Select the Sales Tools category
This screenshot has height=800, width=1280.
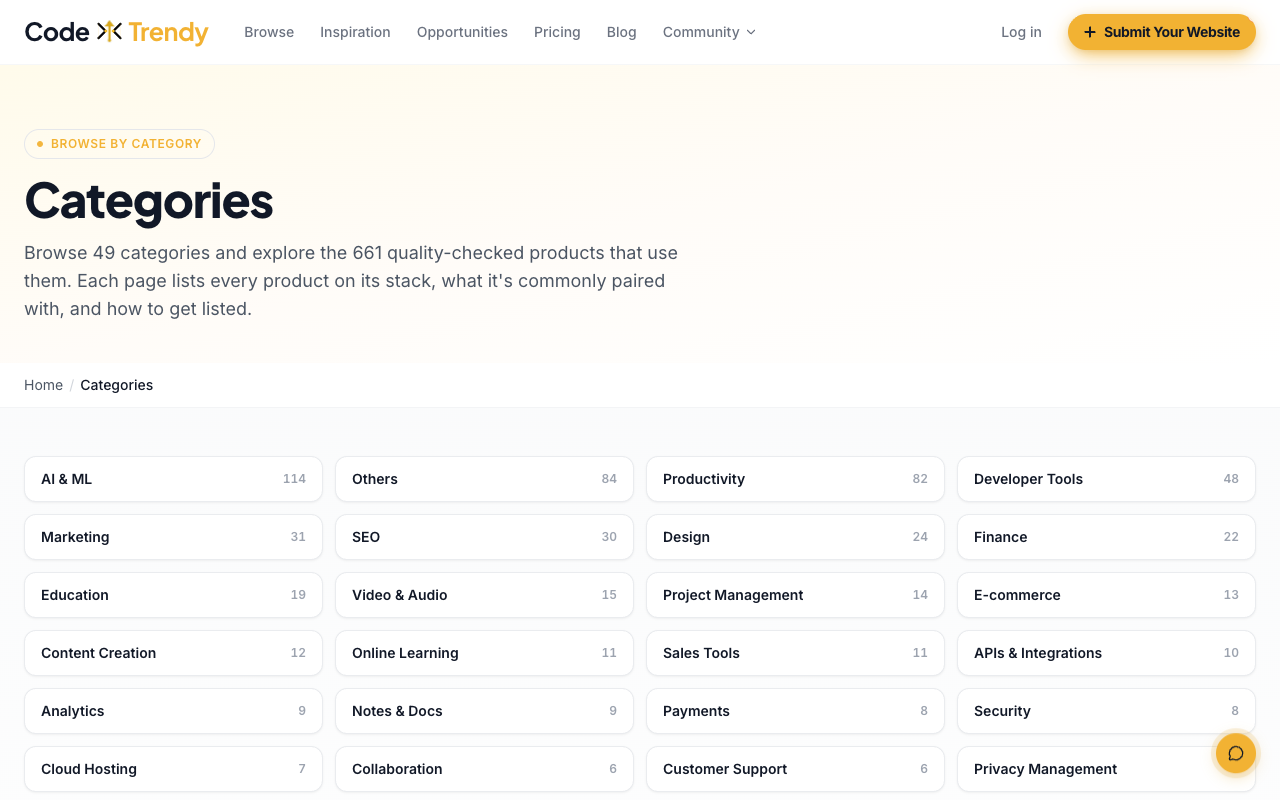[x=795, y=653]
